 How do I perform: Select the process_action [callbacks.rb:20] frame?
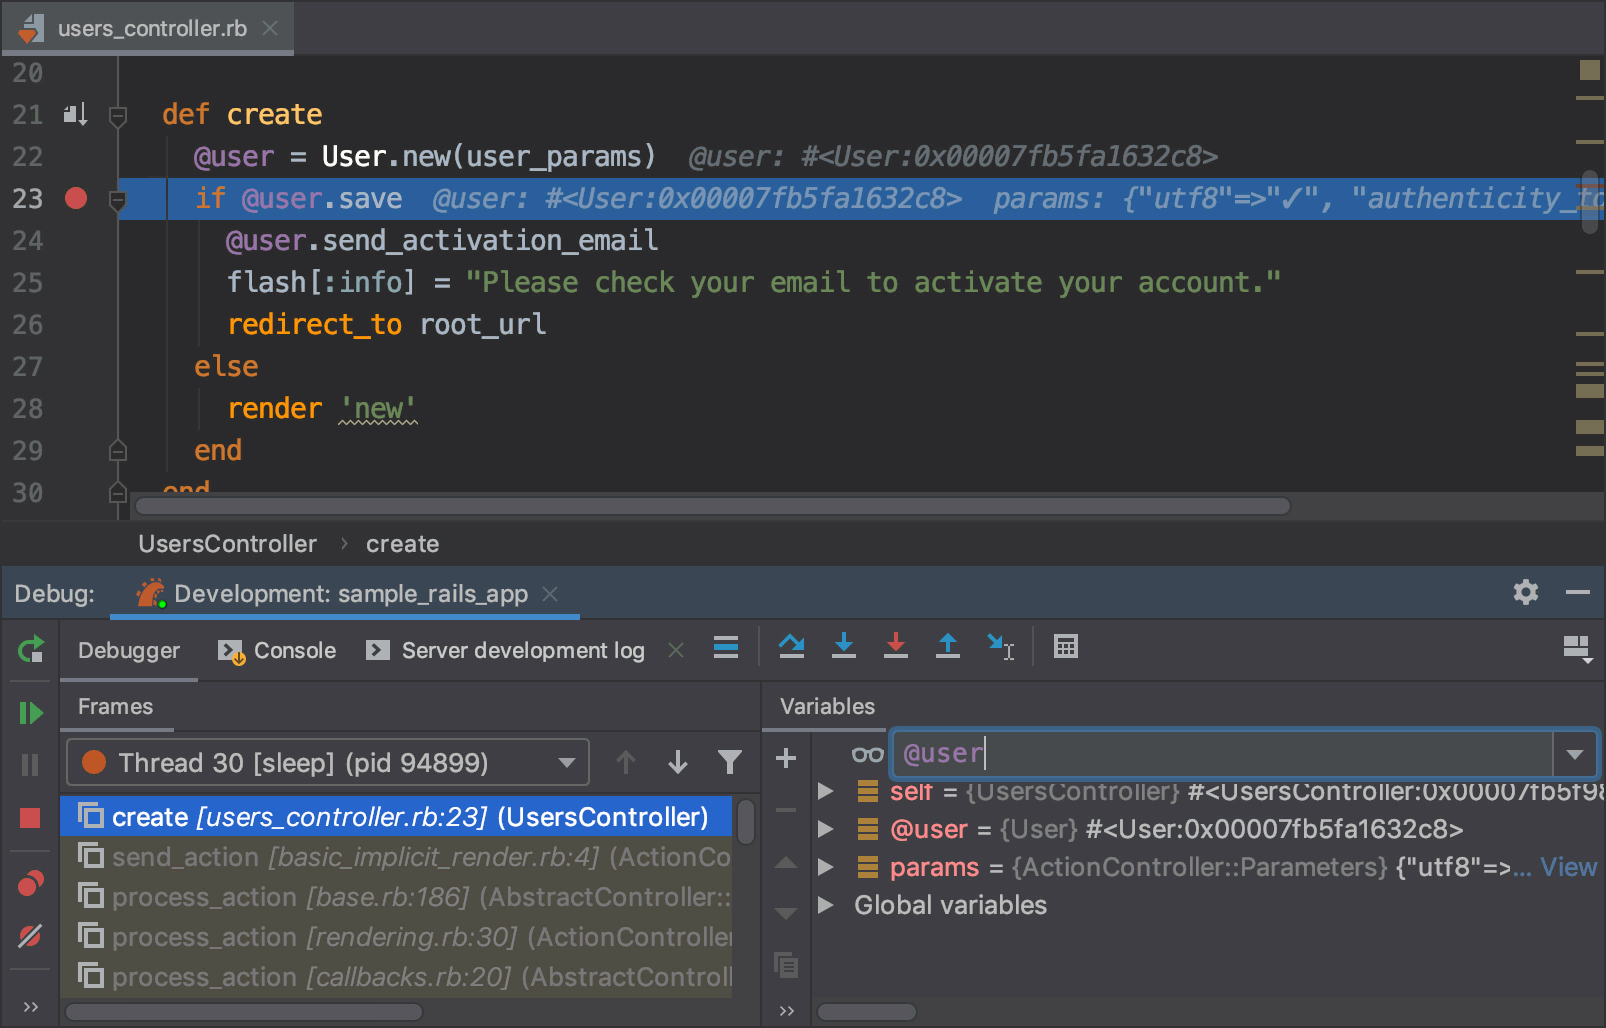click(x=396, y=977)
